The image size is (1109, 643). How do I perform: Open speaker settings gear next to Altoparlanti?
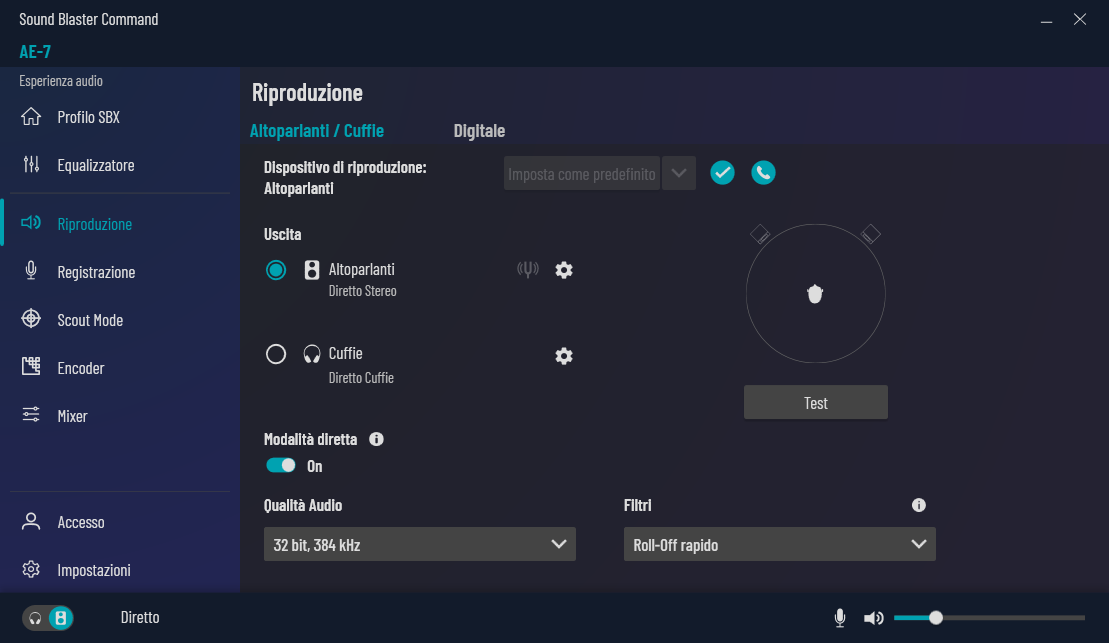564,270
